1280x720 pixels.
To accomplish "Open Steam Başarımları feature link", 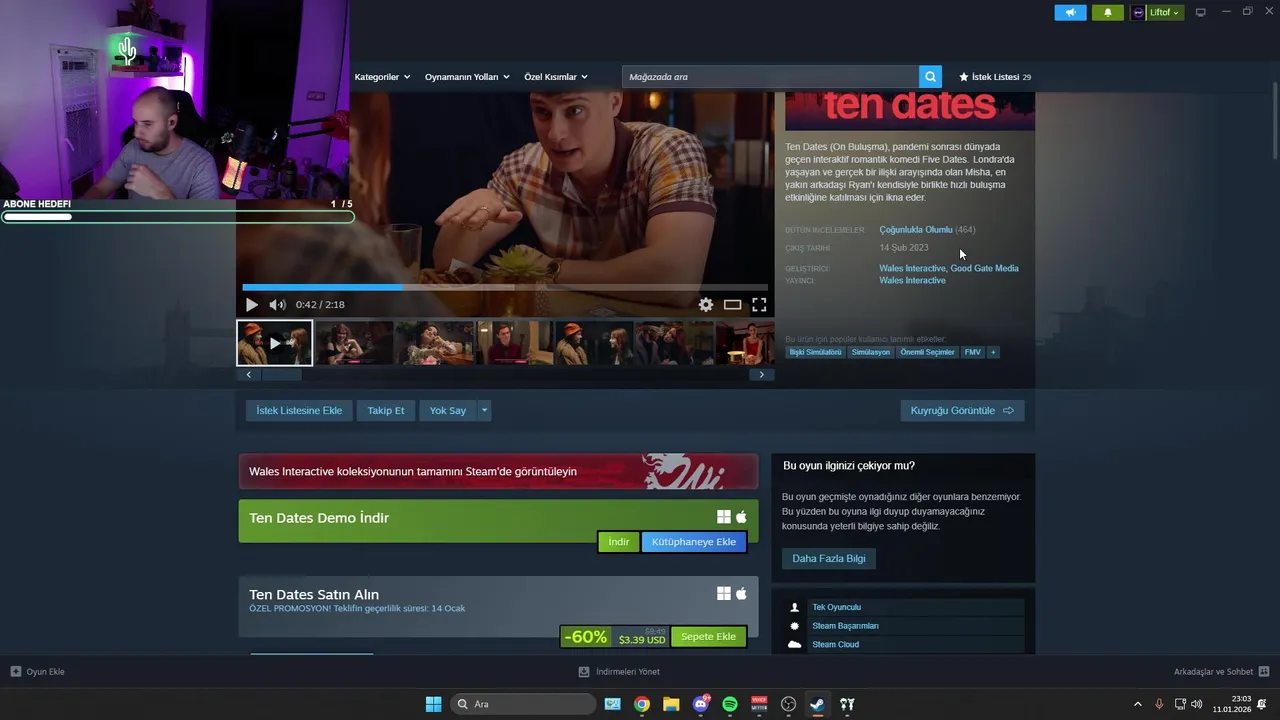I will (845, 626).
